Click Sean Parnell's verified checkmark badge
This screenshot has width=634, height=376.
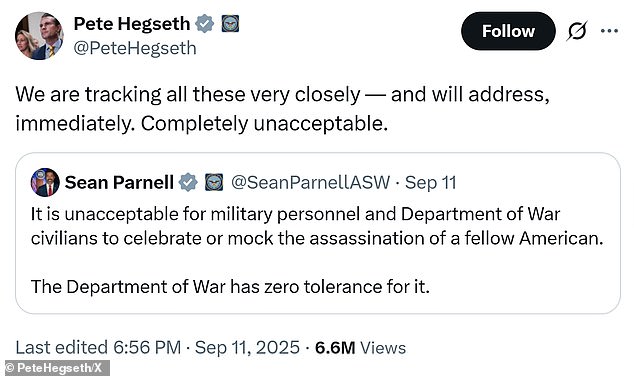pos(188,182)
